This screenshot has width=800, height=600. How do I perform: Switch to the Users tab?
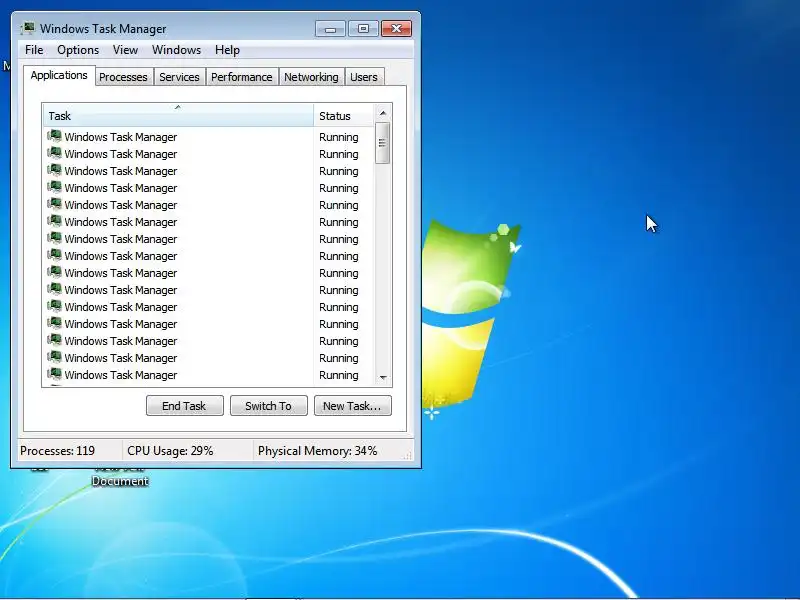(x=364, y=77)
